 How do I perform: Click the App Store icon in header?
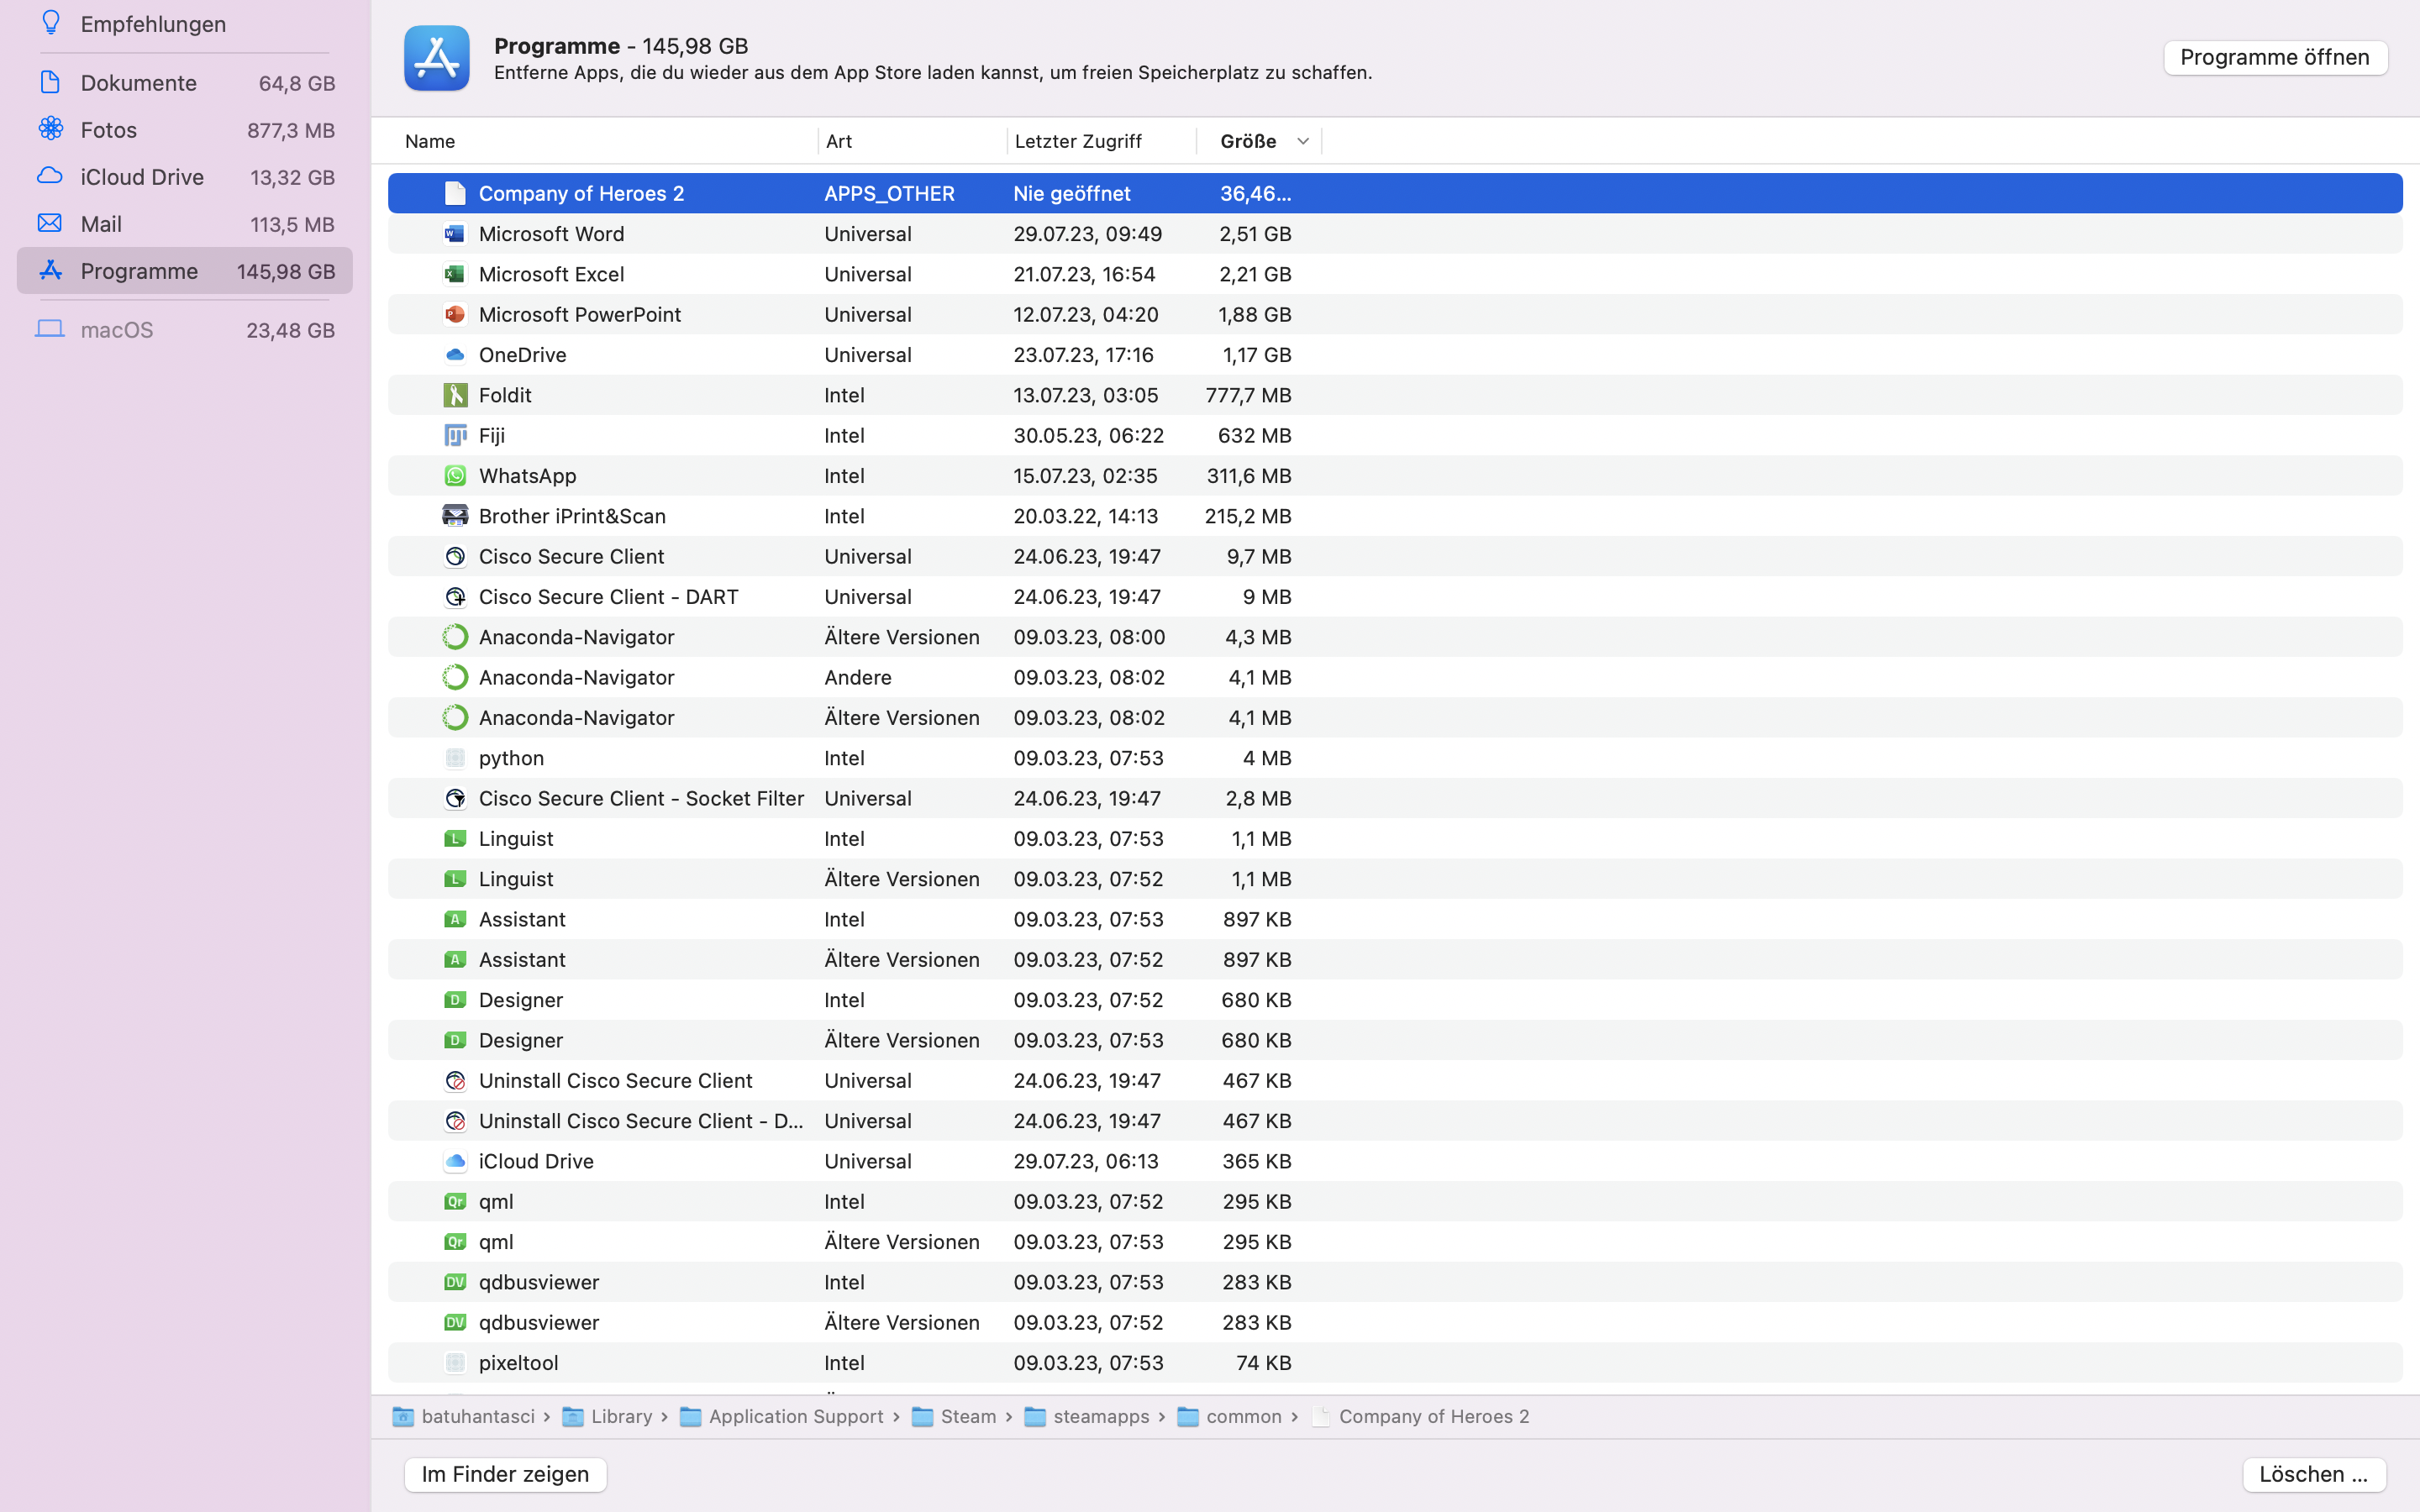tap(436, 58)
